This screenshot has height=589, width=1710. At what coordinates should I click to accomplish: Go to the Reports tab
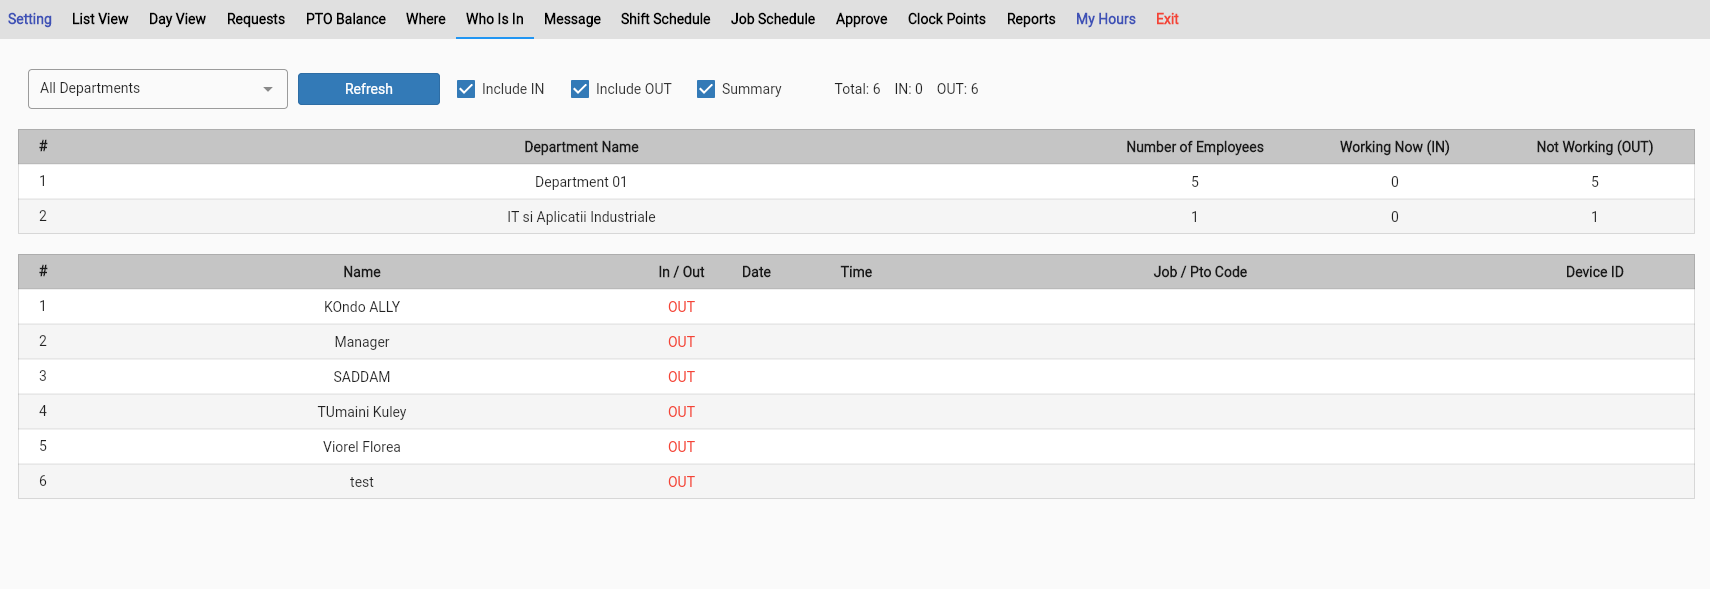coord(1031,19)
